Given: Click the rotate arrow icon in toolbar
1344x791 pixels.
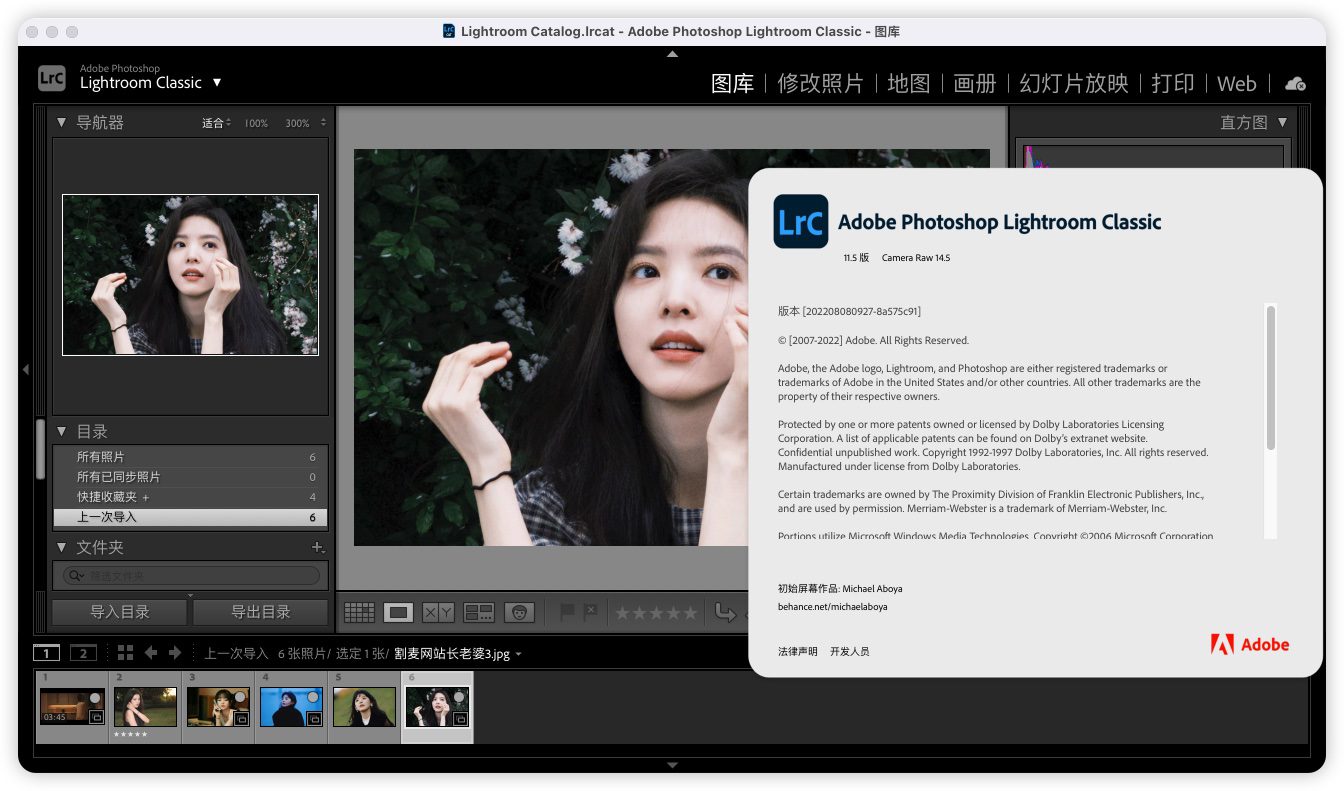Looking at the screenshot, I should point(725,612).
